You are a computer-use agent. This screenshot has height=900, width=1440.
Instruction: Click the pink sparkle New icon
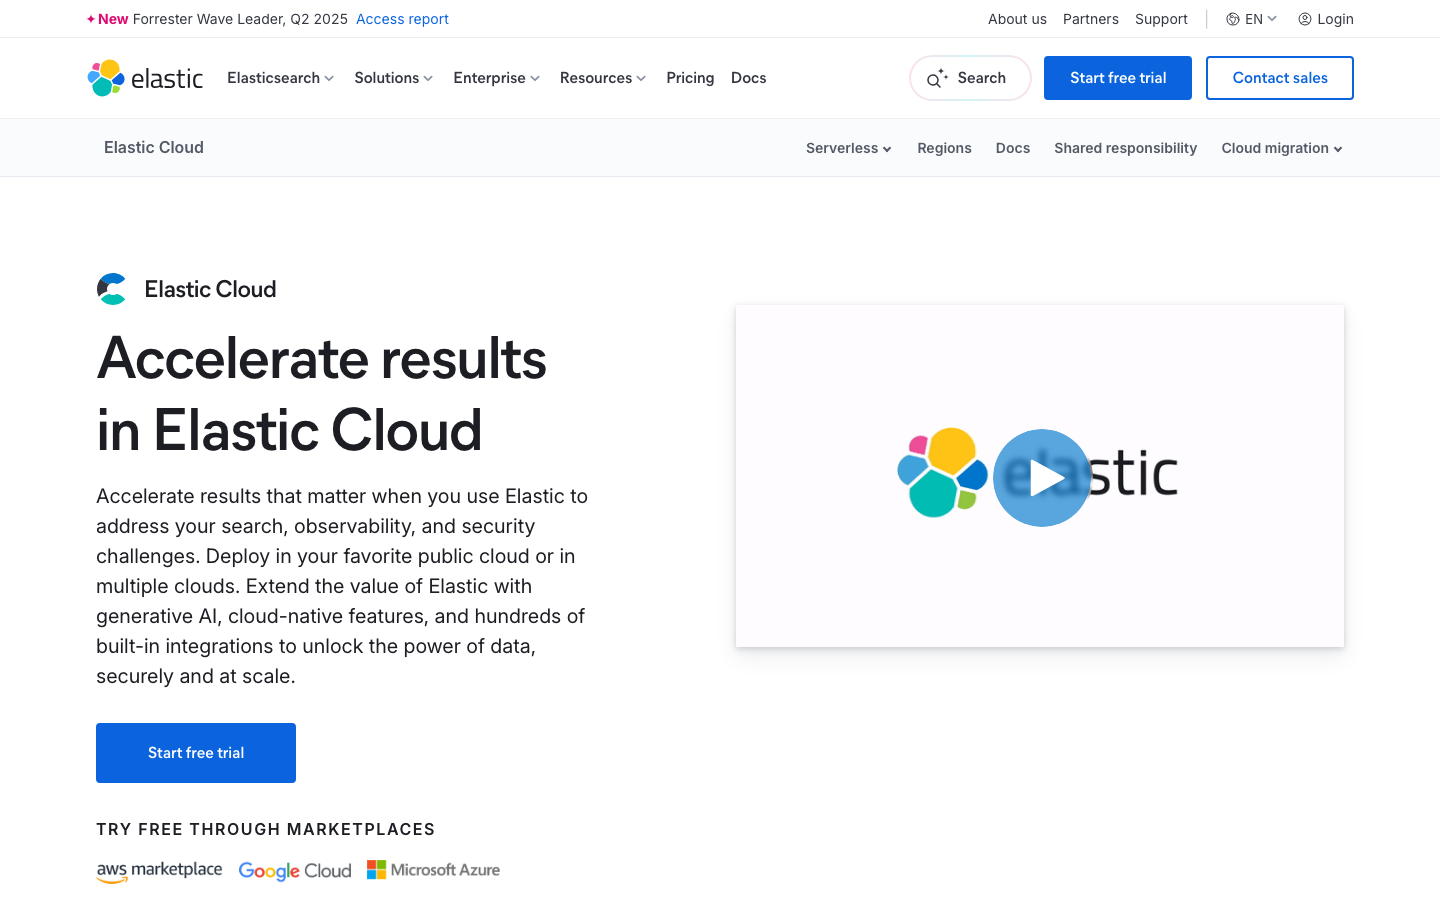tap(91, 19)
